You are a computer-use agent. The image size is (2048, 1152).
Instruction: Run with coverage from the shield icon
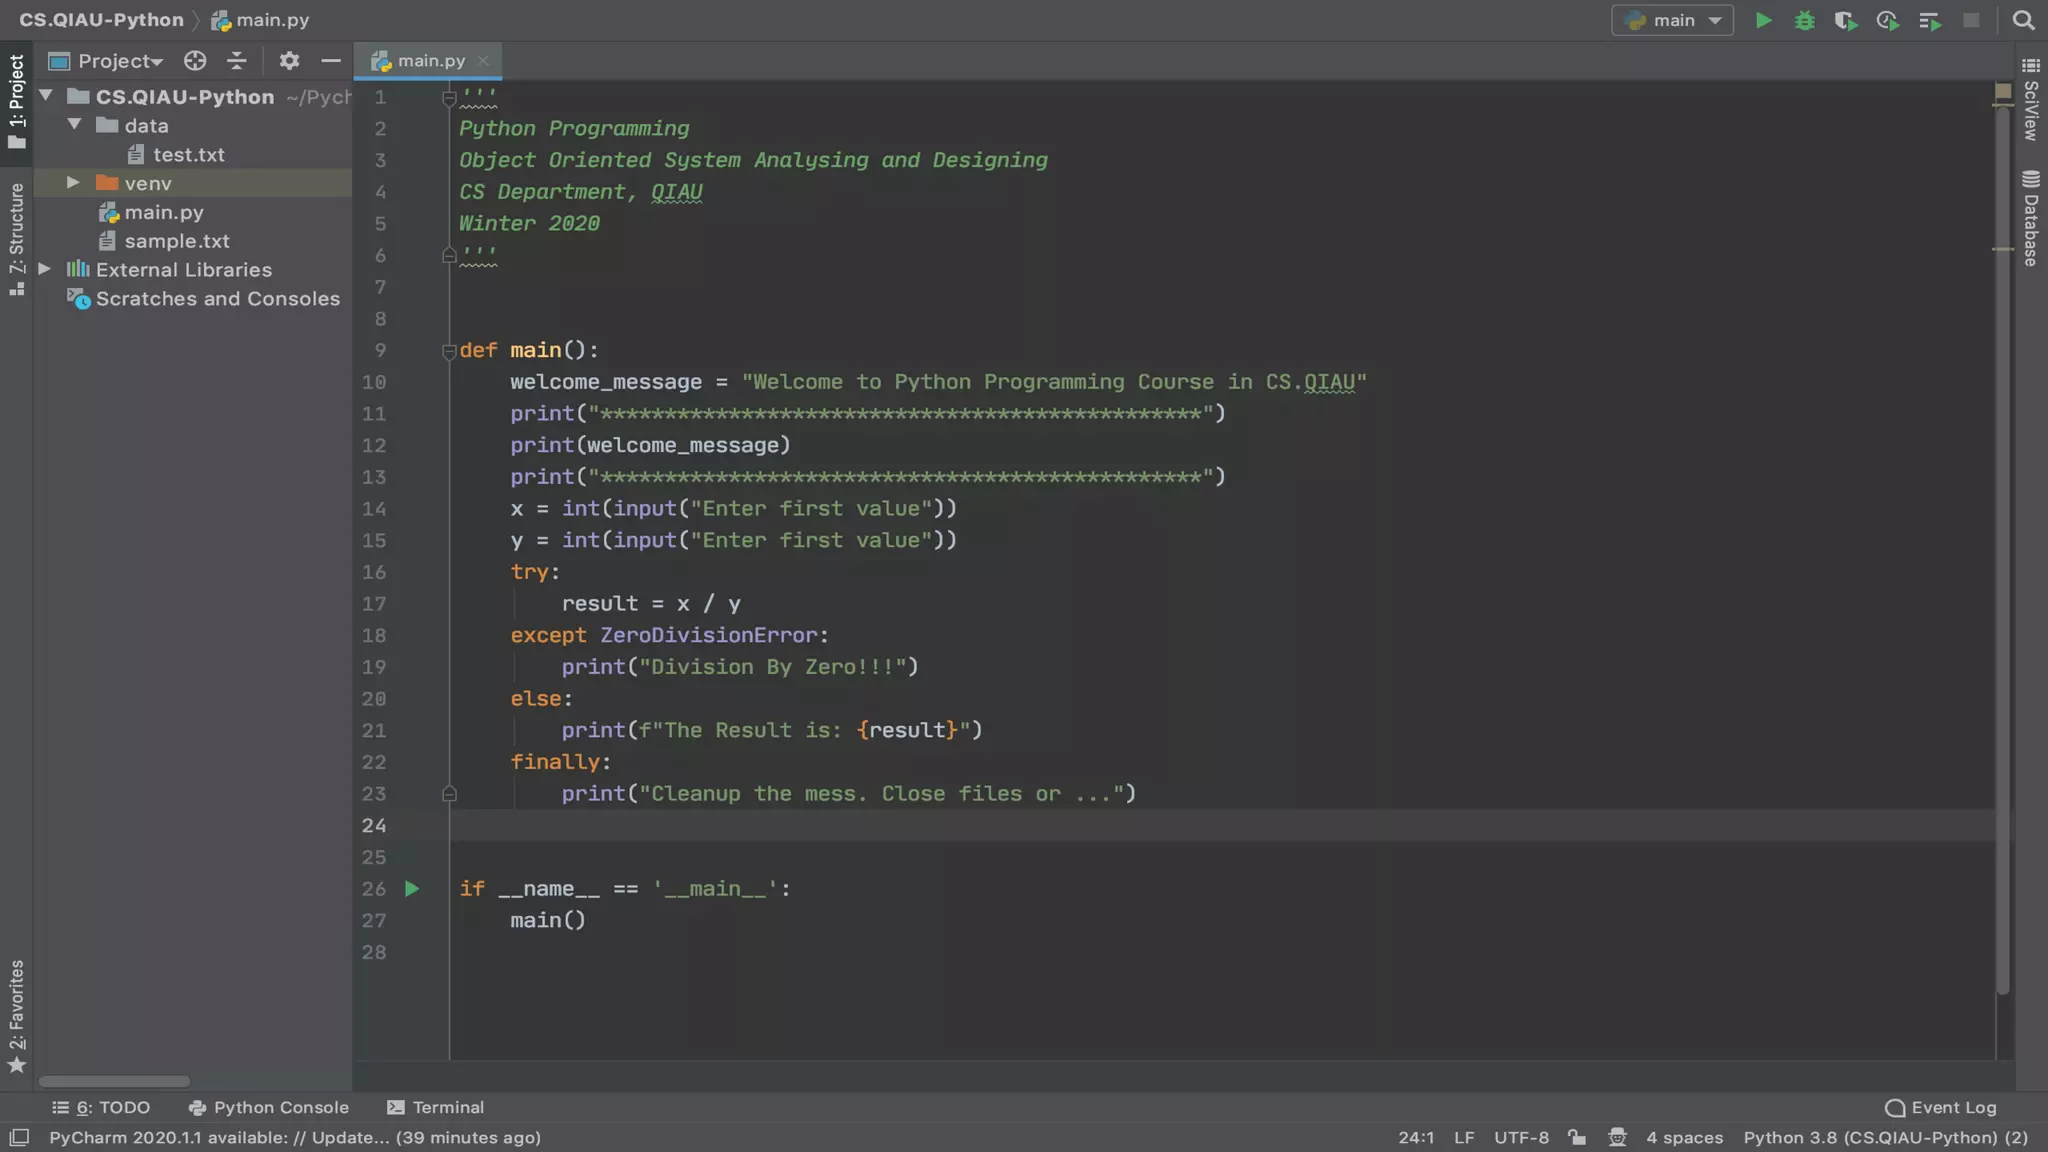point(1845,21)
